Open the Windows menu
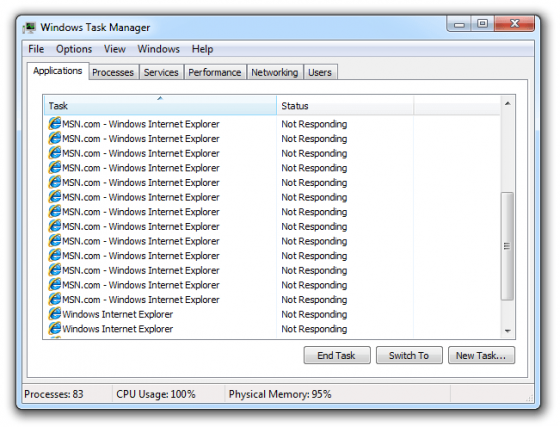This screenshot has height=427, width=560. (x=159, y=49)
